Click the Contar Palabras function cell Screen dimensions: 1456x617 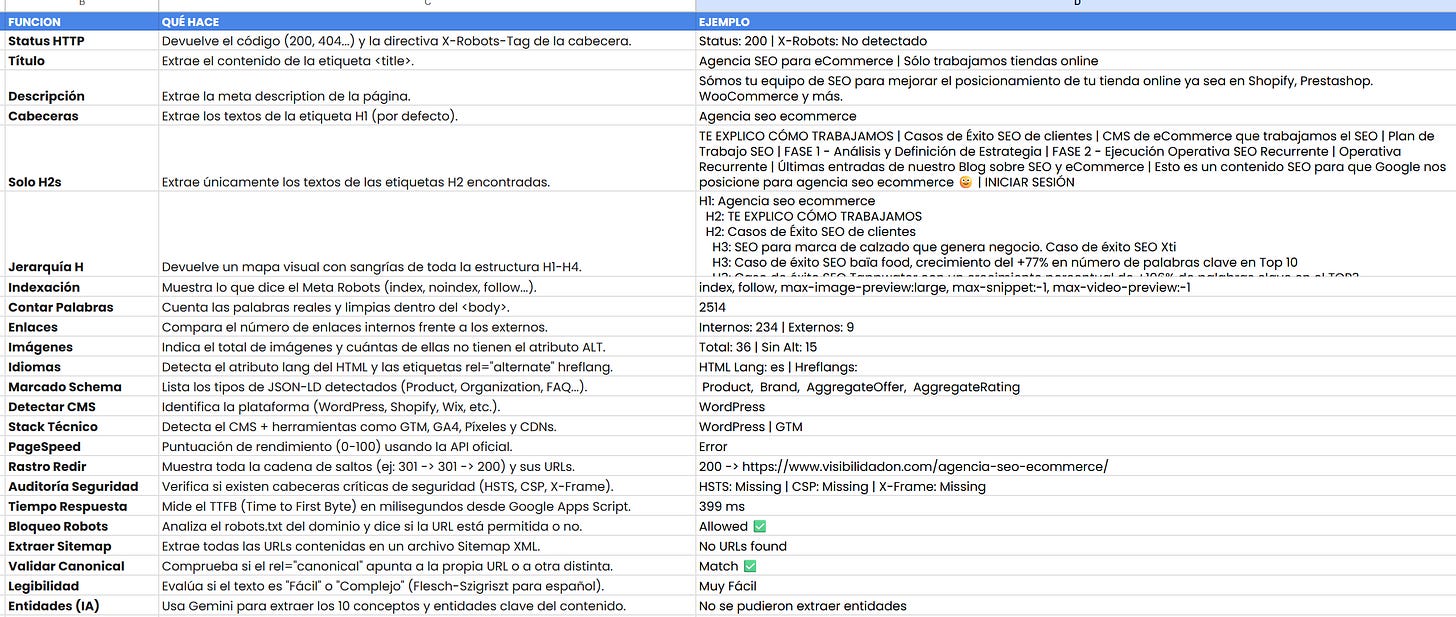pos(80,307)
